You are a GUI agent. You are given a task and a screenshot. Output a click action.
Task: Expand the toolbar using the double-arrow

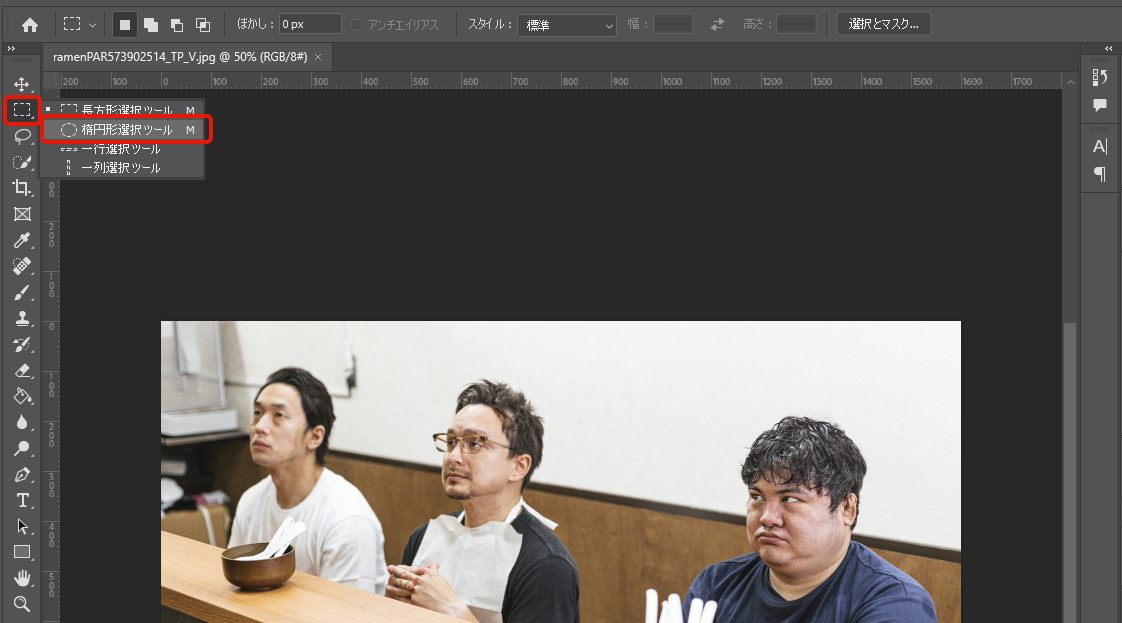11,49
